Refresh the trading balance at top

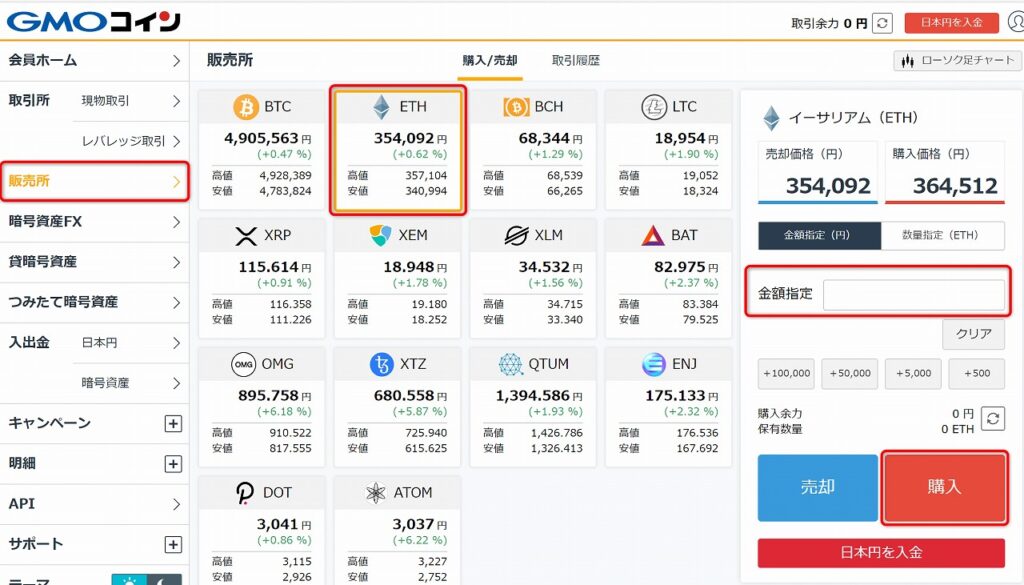tap(882, 23)
